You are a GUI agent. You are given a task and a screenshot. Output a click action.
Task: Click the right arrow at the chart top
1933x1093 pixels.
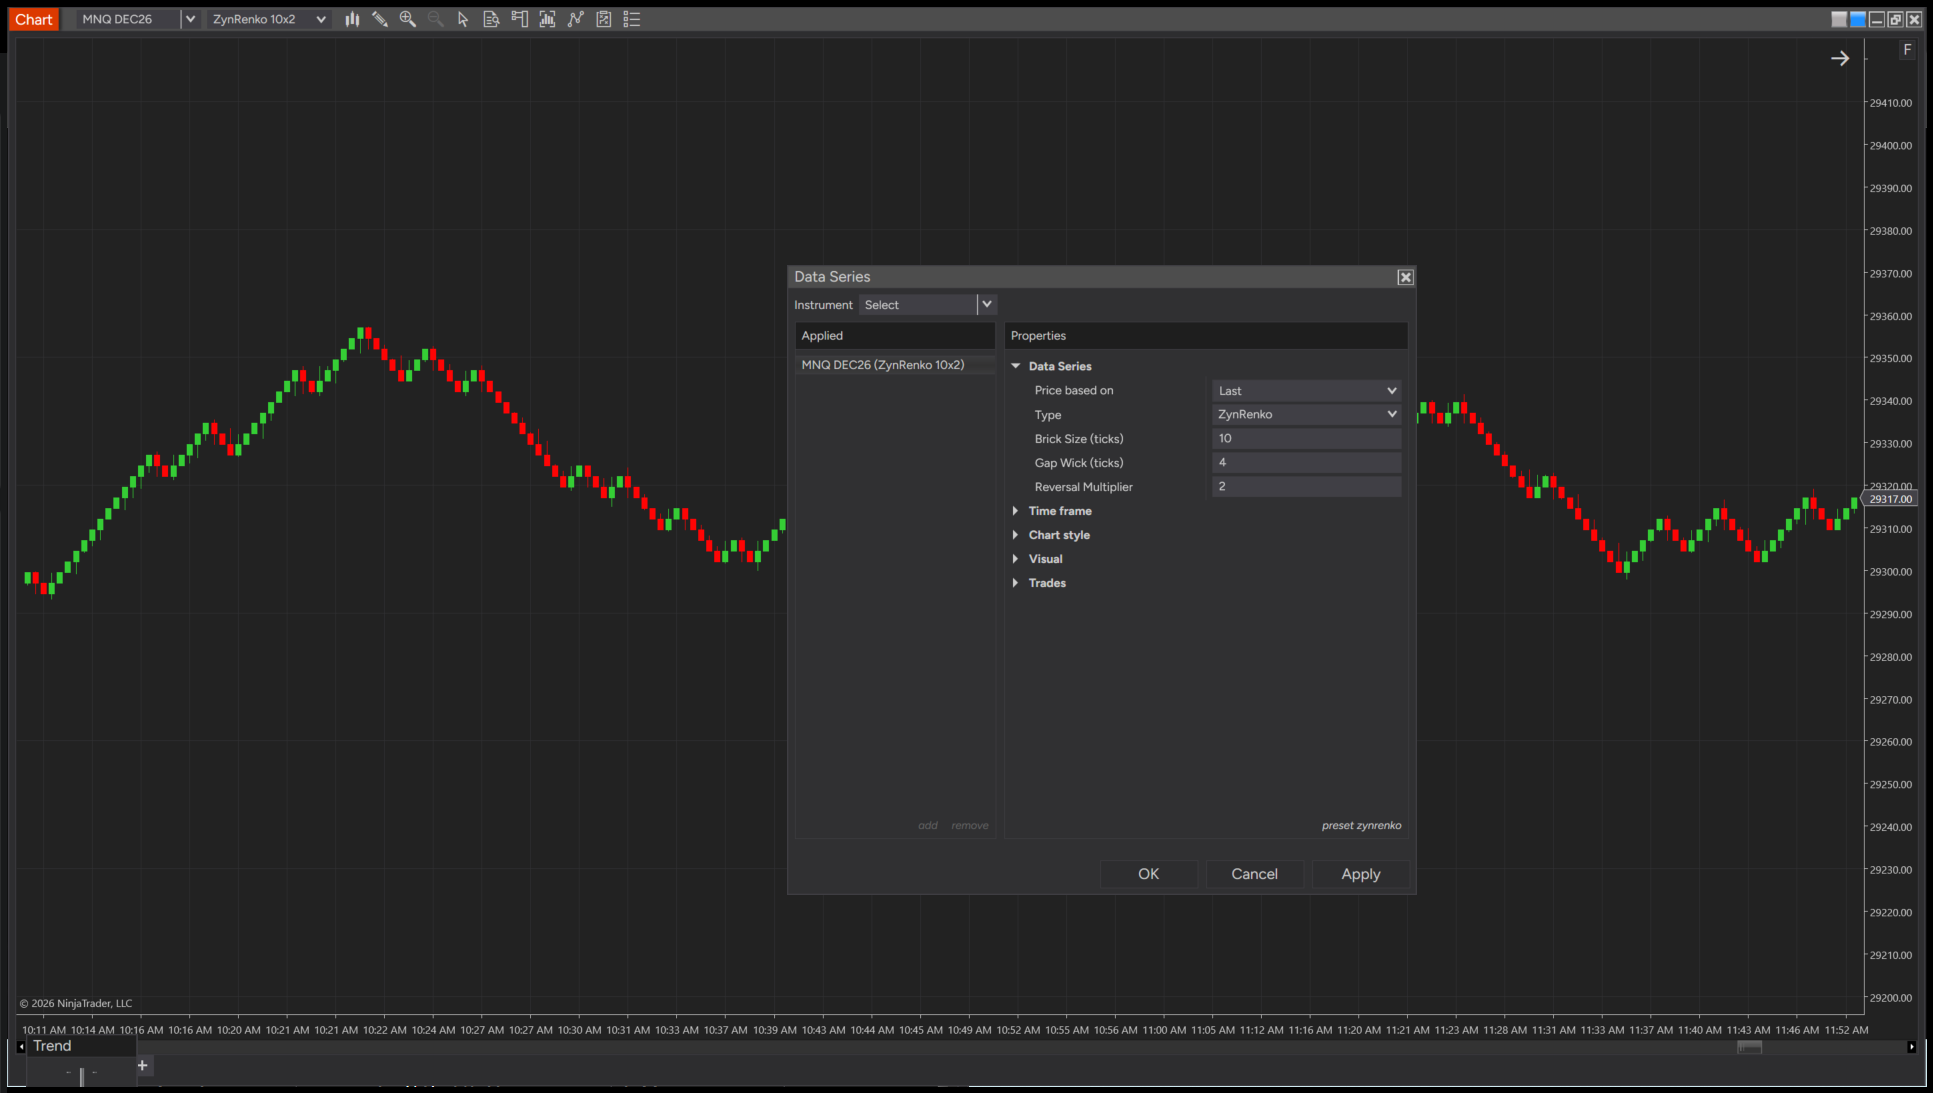tap(1840, 59)
